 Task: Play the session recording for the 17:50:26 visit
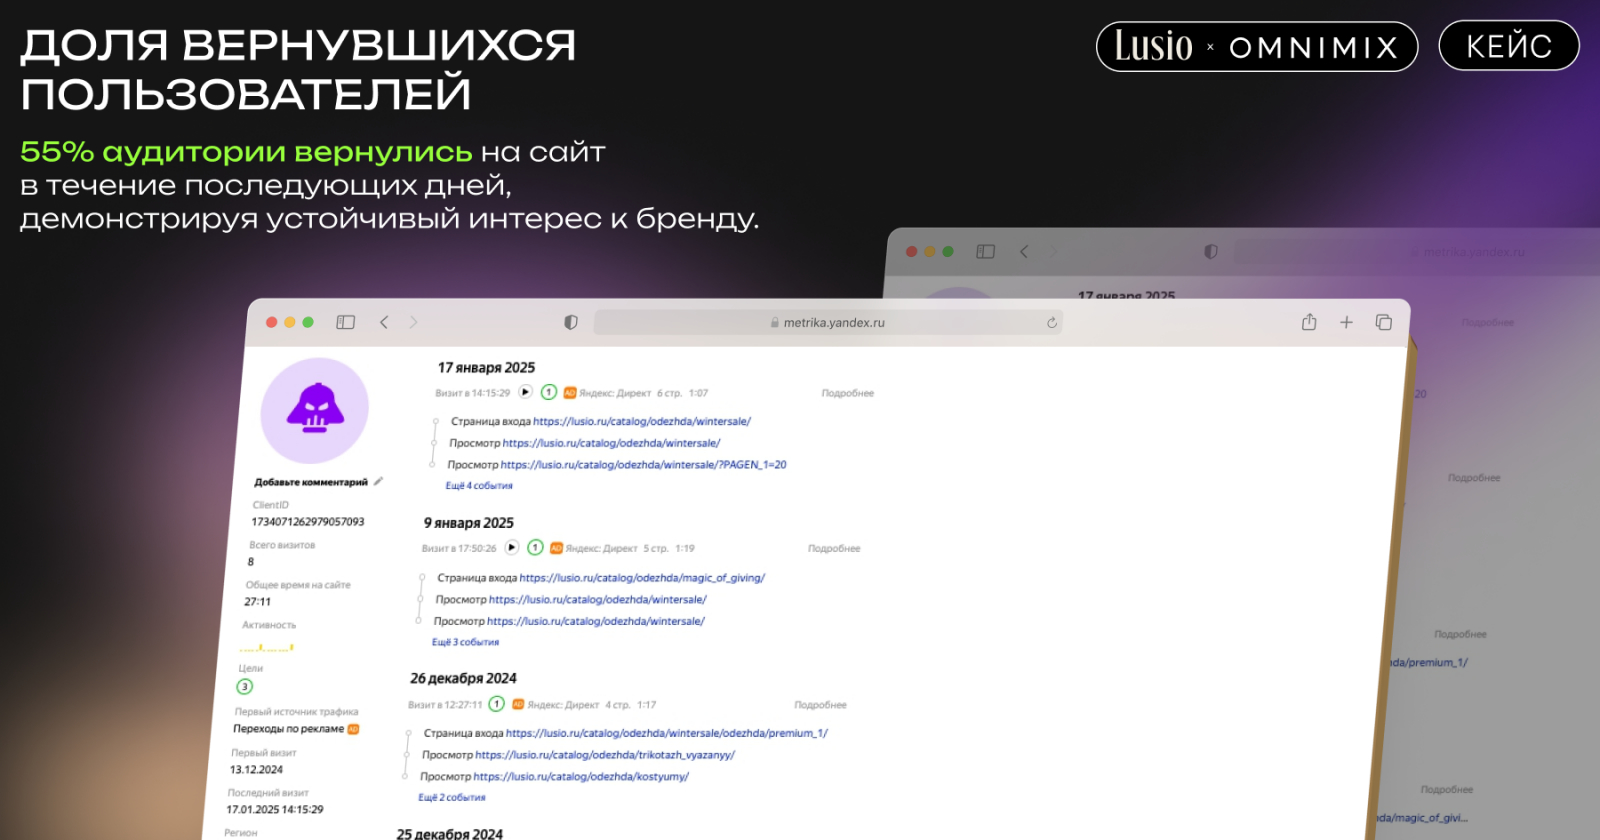(512, 547)
